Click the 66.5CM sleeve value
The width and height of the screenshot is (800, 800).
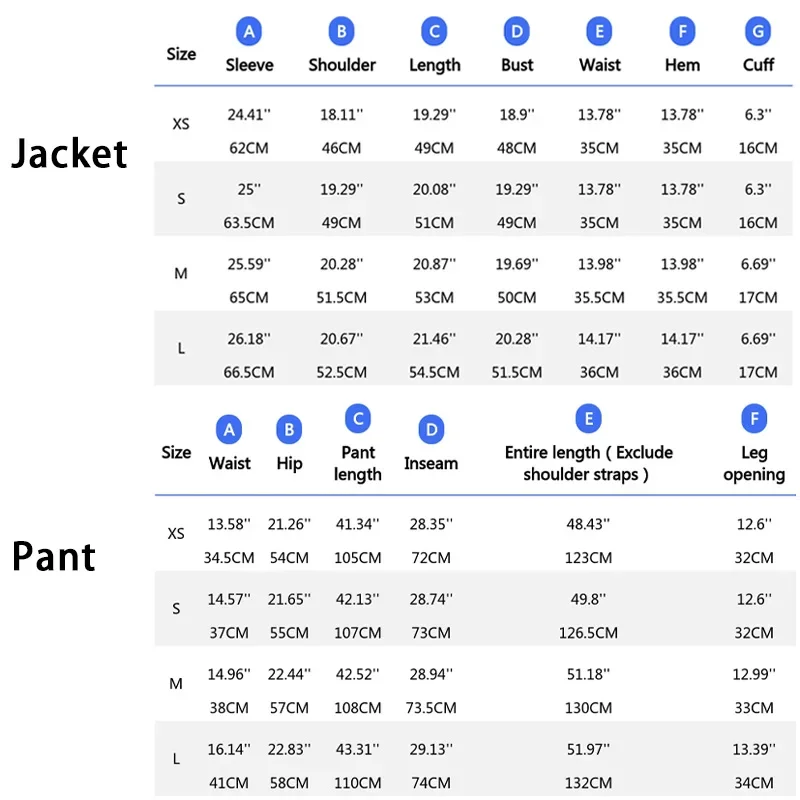pos(249,372)
